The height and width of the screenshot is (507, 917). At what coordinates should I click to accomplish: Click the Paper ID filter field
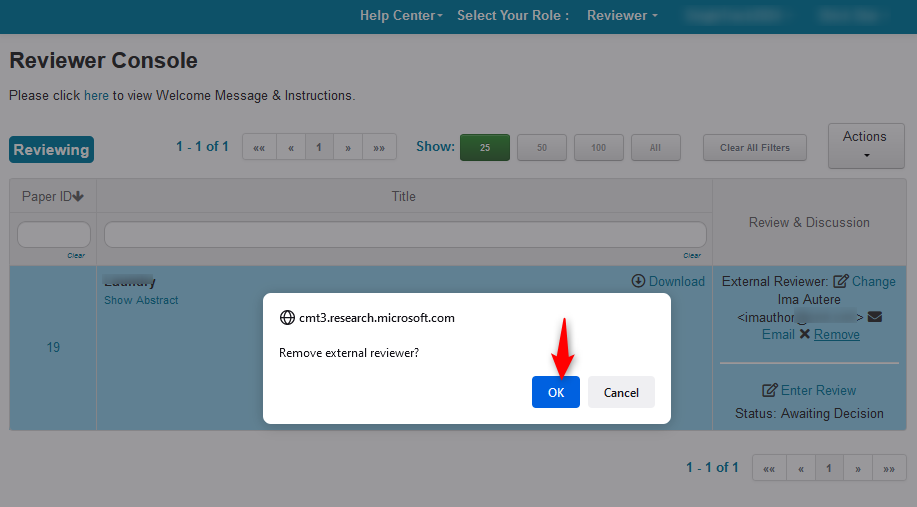[x=54, y=234]
